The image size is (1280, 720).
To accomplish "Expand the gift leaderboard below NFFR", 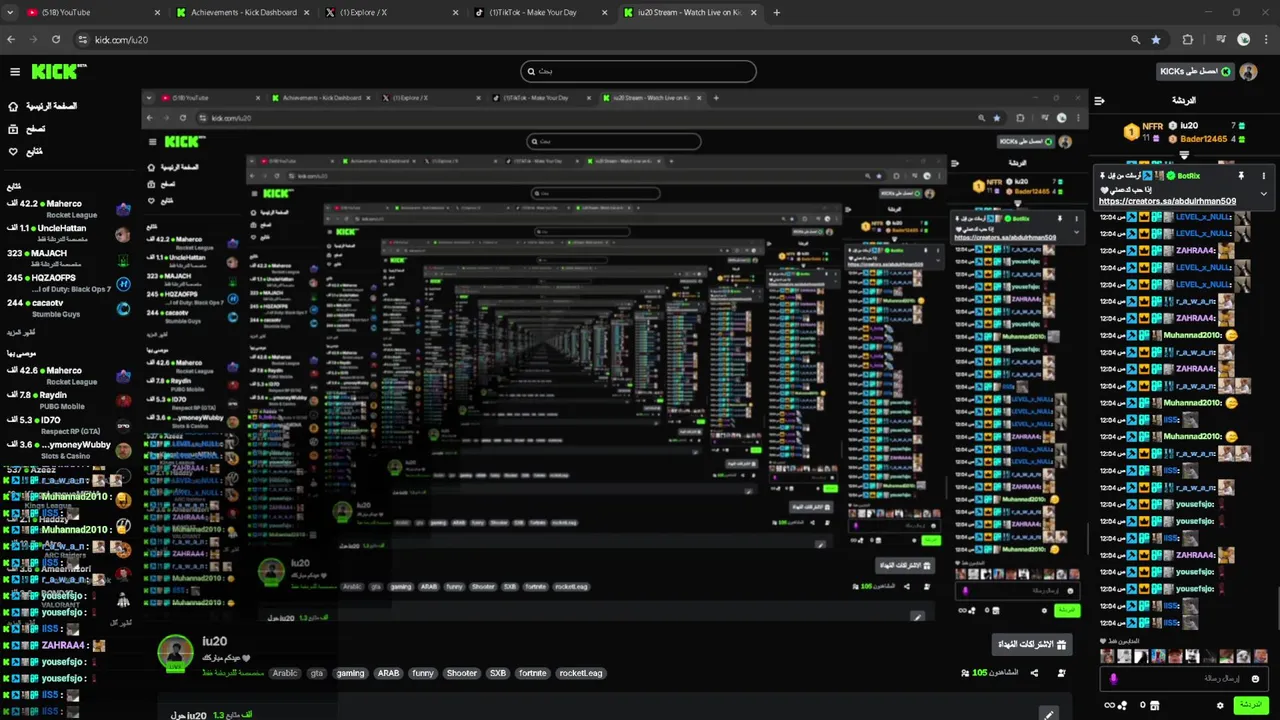I will (x=1184, y=155).
